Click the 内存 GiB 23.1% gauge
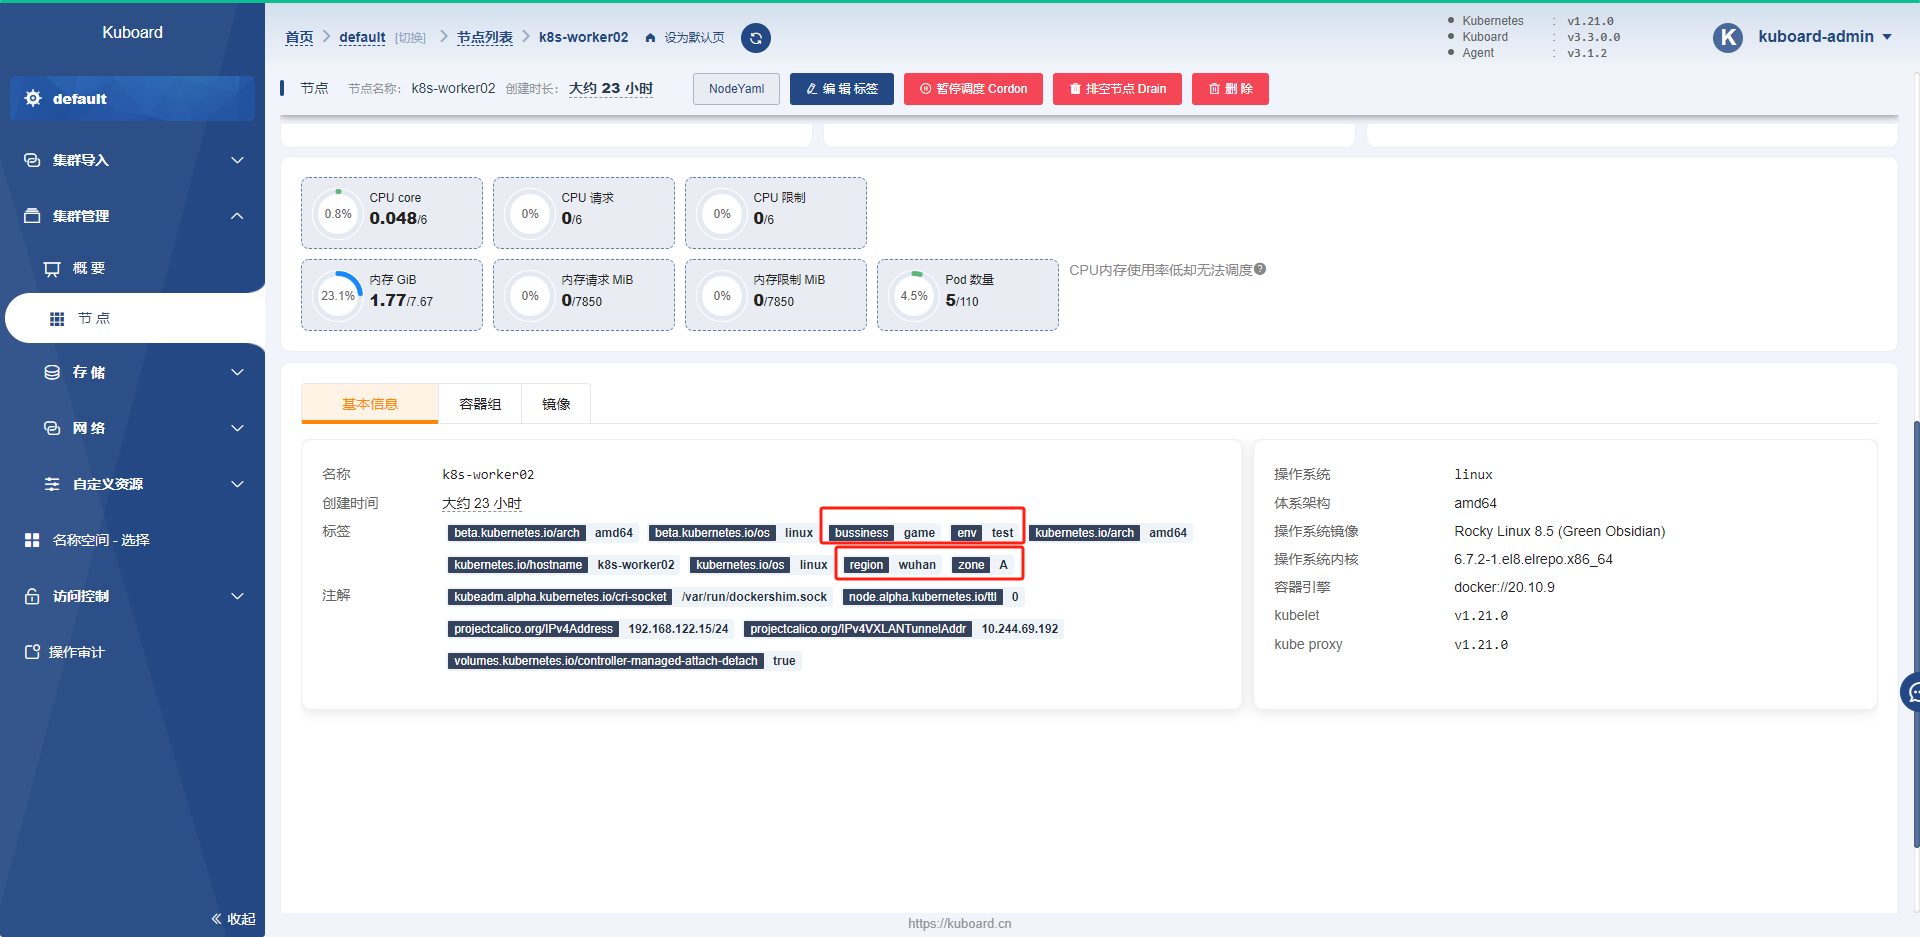1920x937 pixels. pyautogui.click(x=338, y=296)
